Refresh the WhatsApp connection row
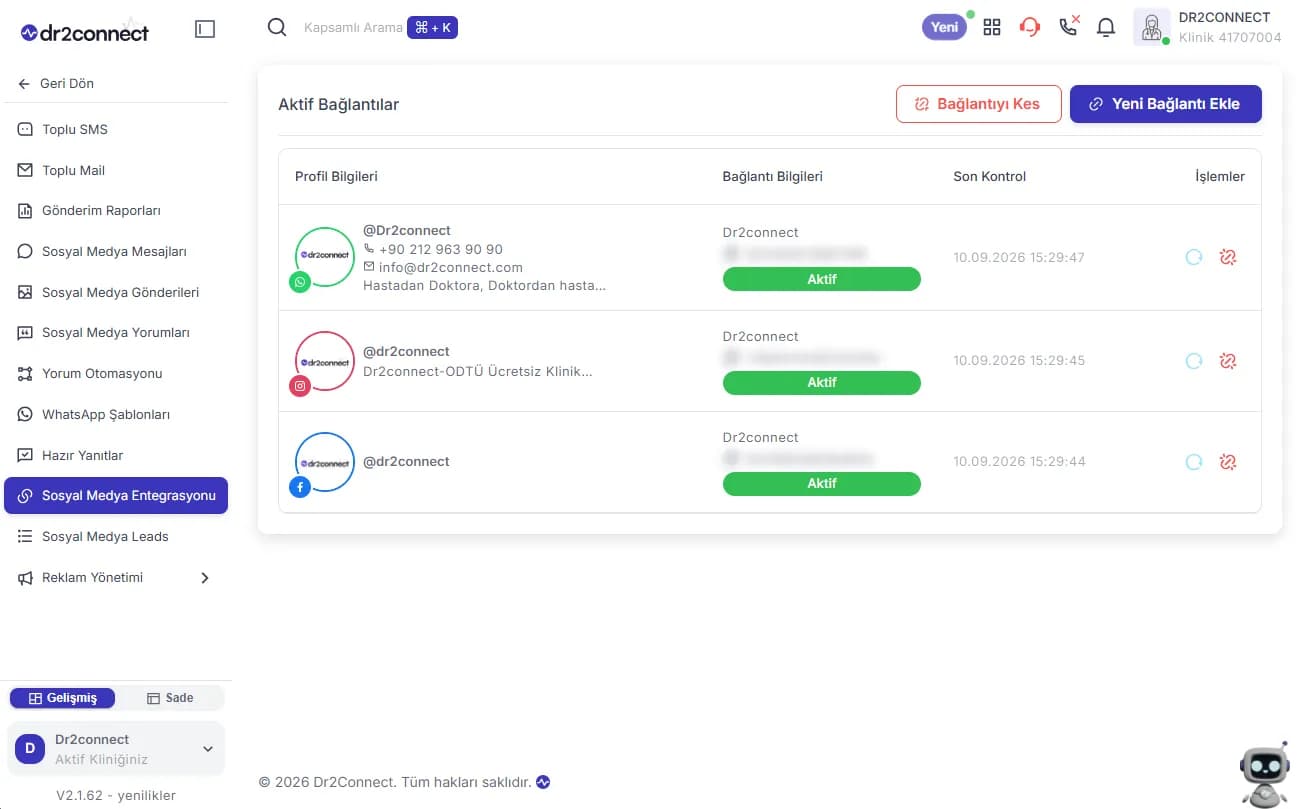This screenshot has width=1304, height=809. coord(1194,257)
